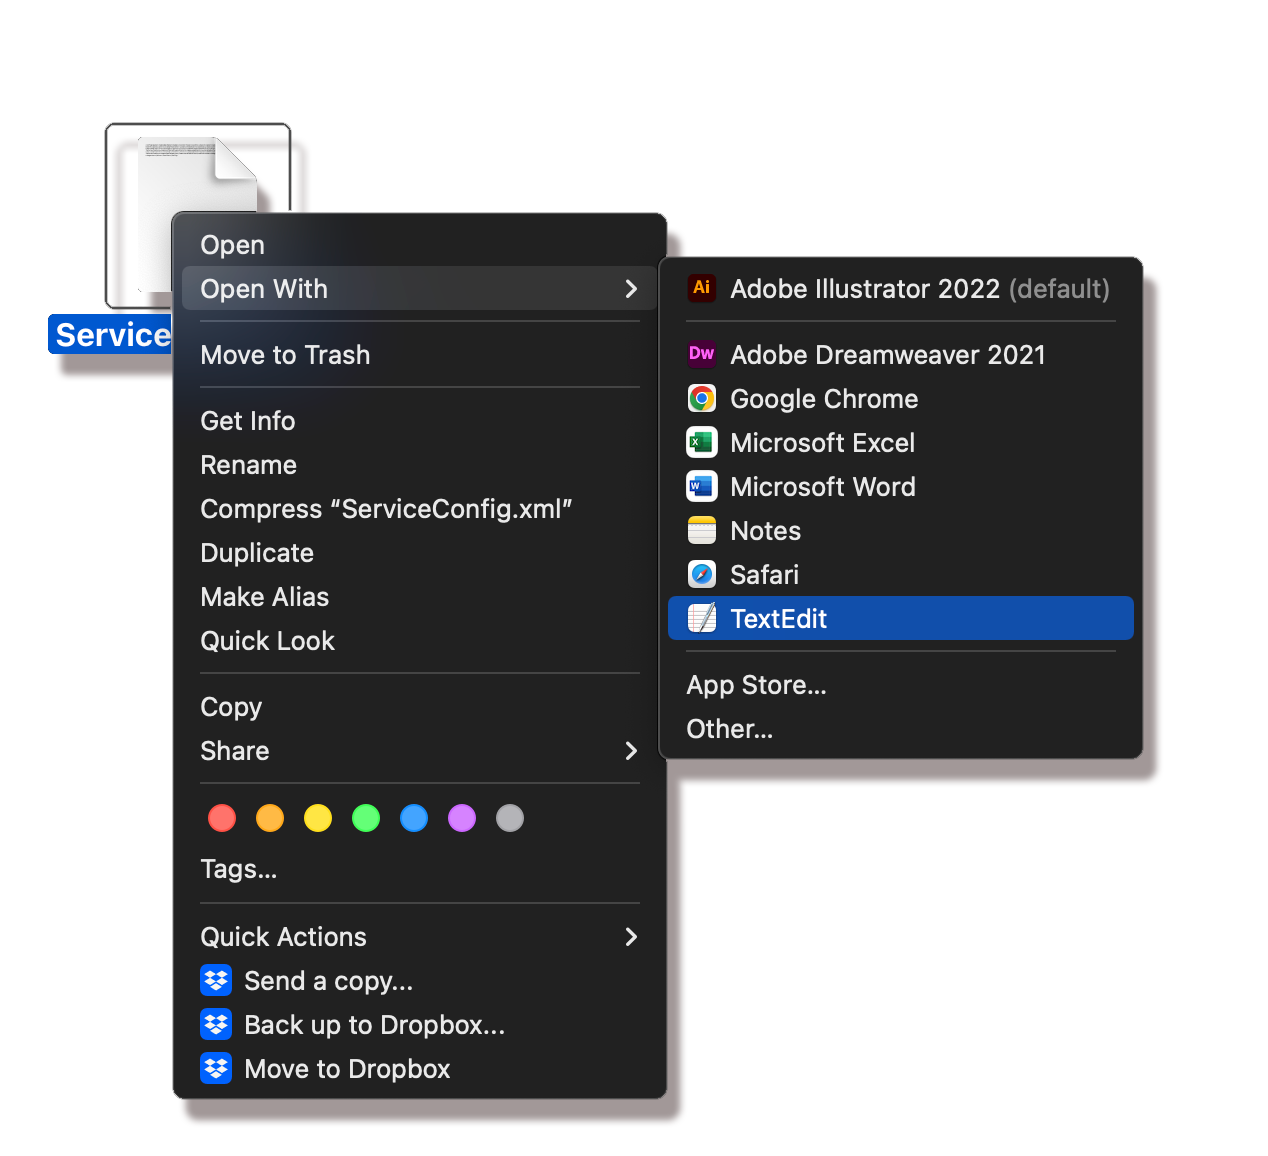Image resolution: width=1268 pixels, height=1156 pixels.
Task: Choose Rename from the context menu
Action: (x=420, y=465)
